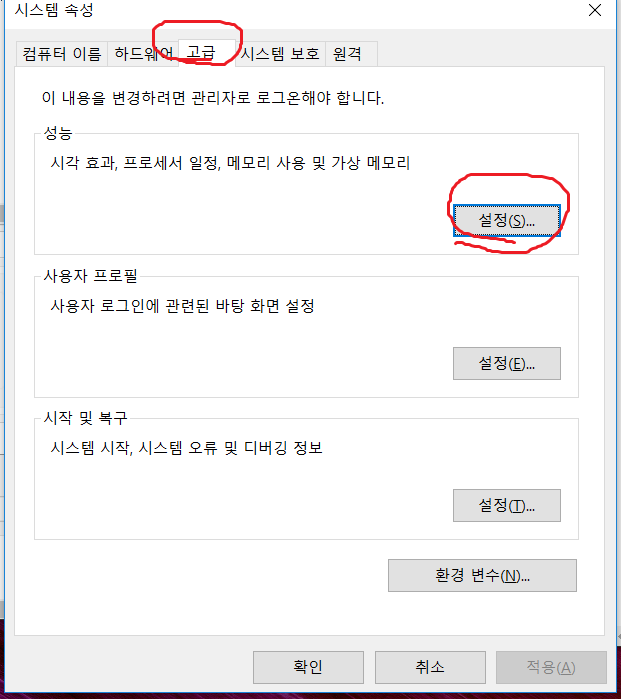Go to the 시스템 보호 tab
The height and width of the screenshot is (699, 621).
(280, 54)
